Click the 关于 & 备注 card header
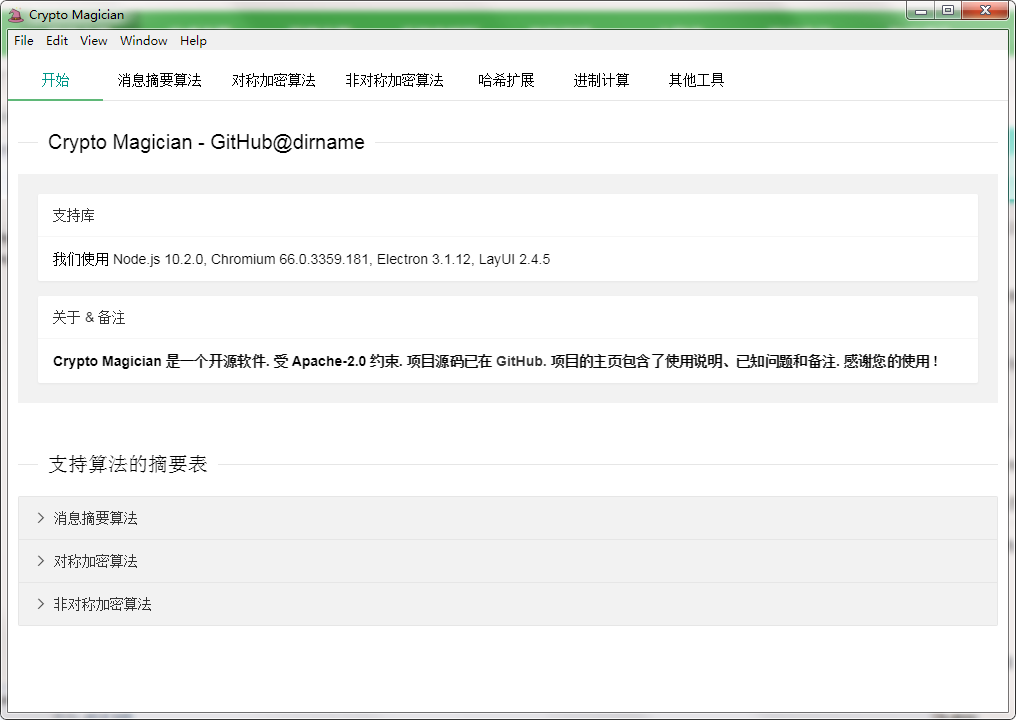1016x720 pixels. pos(507,318)
